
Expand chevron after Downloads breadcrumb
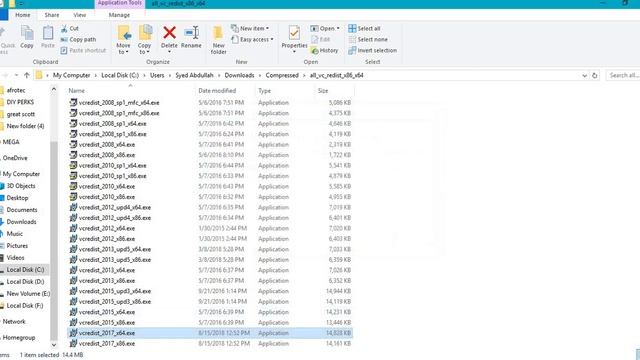260,76
